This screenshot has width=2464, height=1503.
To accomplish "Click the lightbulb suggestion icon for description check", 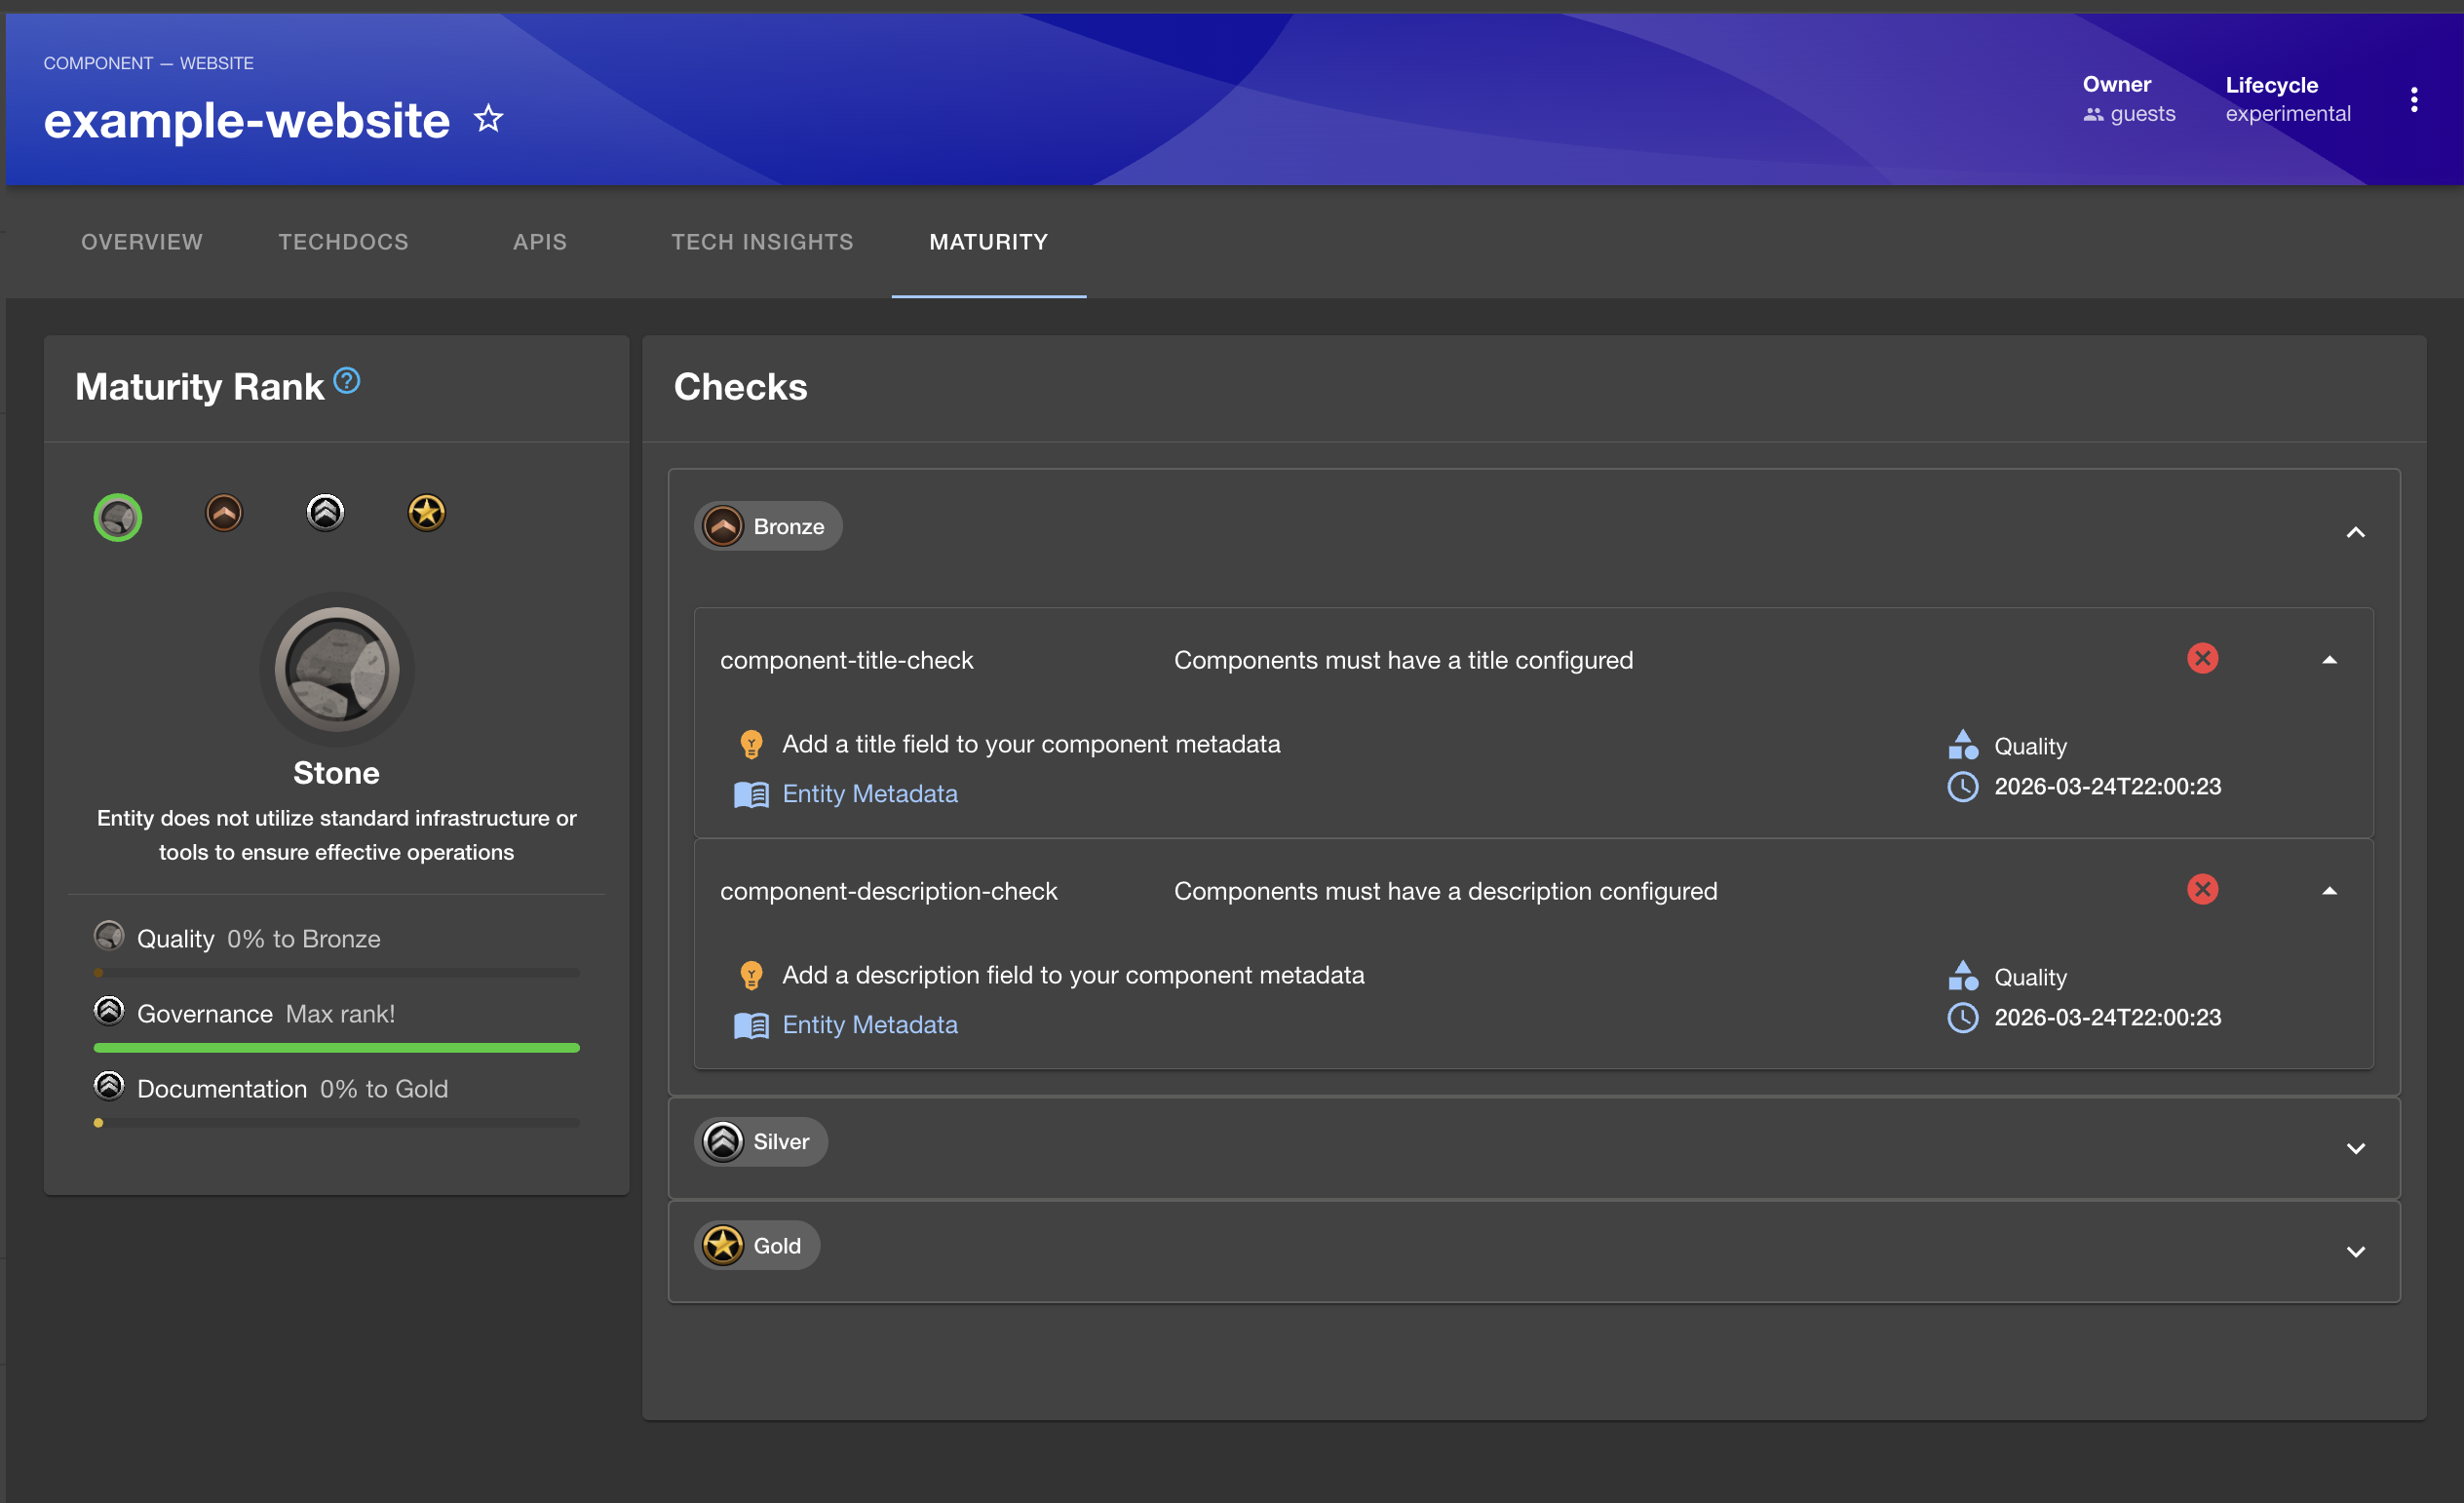I will point(751,974).
